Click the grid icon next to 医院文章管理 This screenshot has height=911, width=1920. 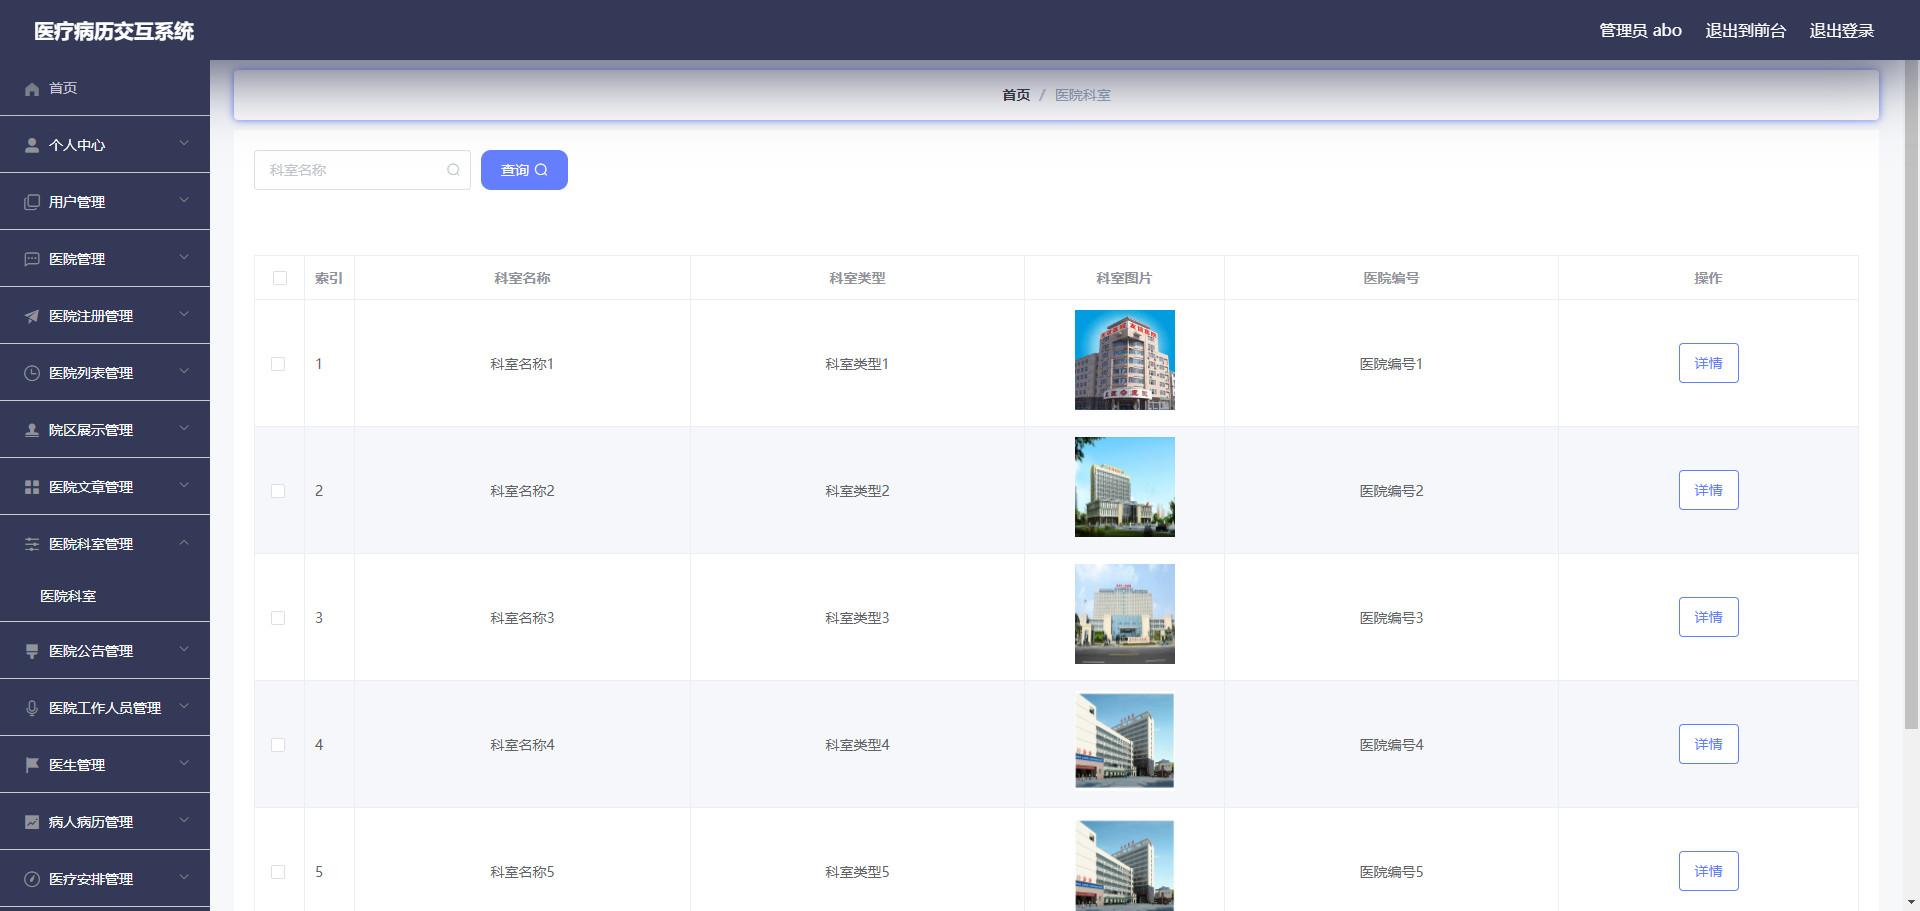click(x=32, y=487)
